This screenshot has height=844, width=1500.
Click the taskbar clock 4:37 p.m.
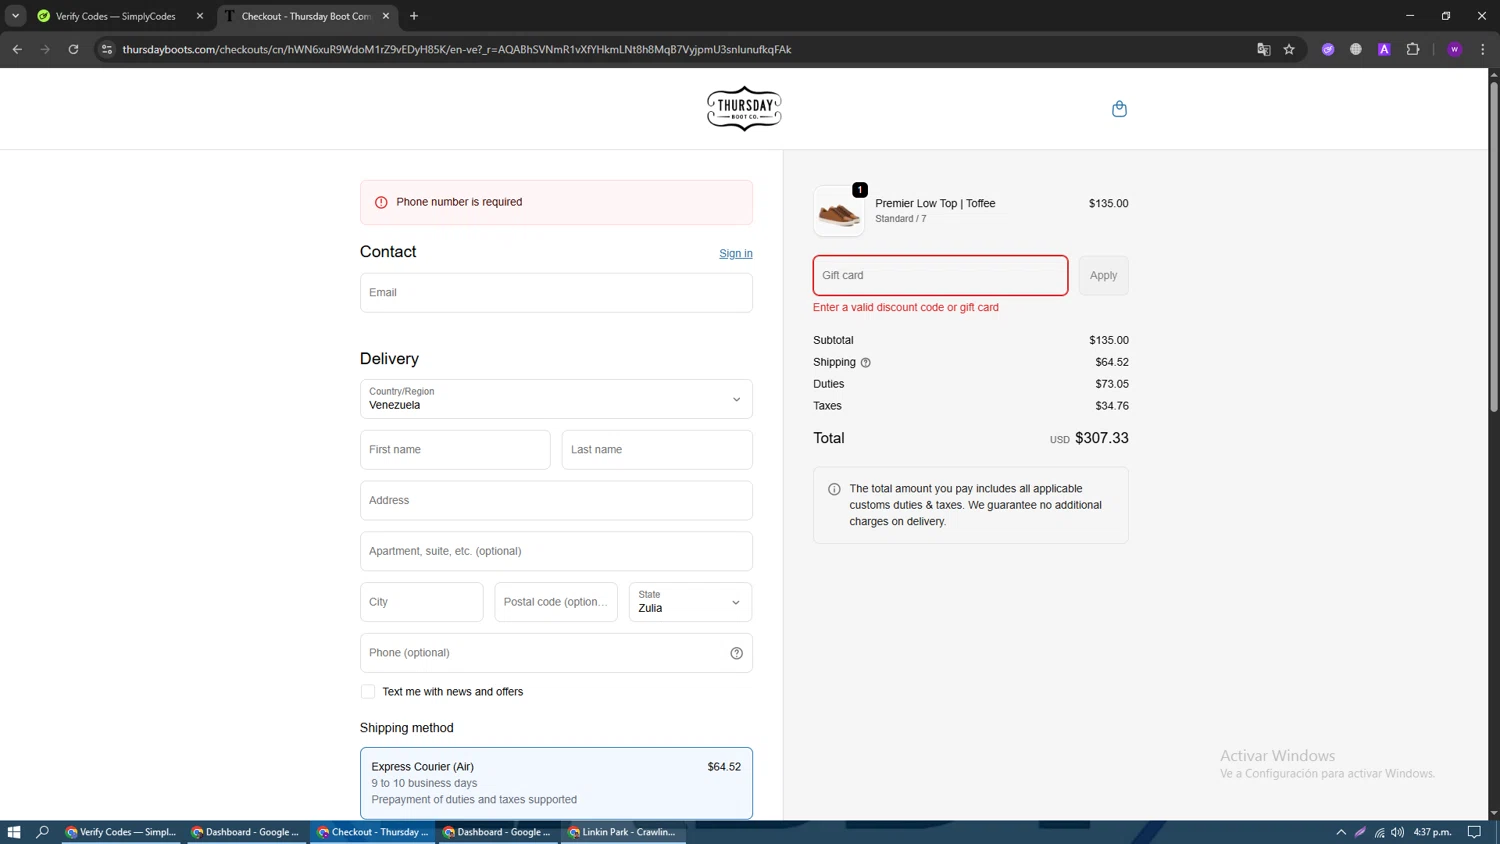1433,832
